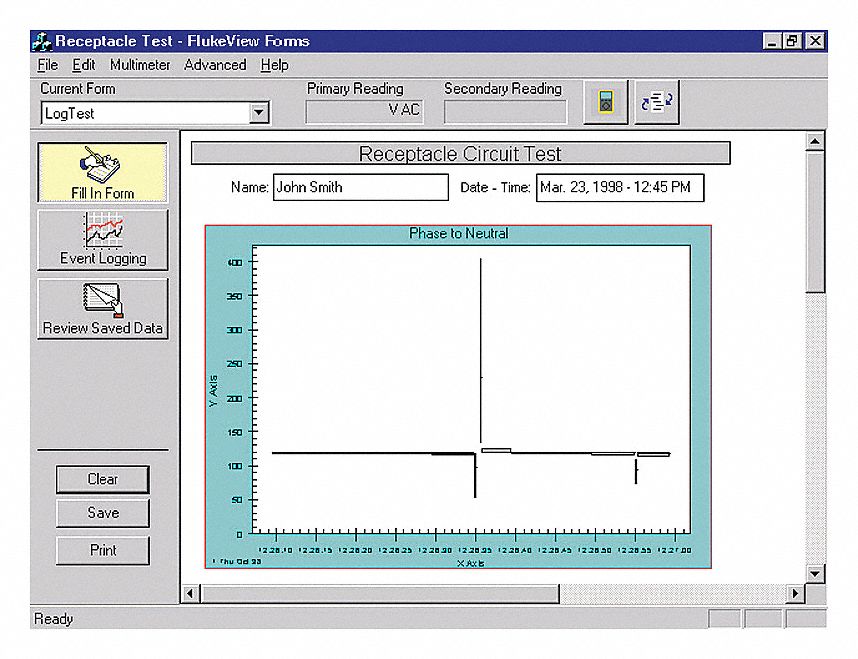Click the FlukeView app icon in title bar
Screen dimensions: 858x659
pos(42,41)
